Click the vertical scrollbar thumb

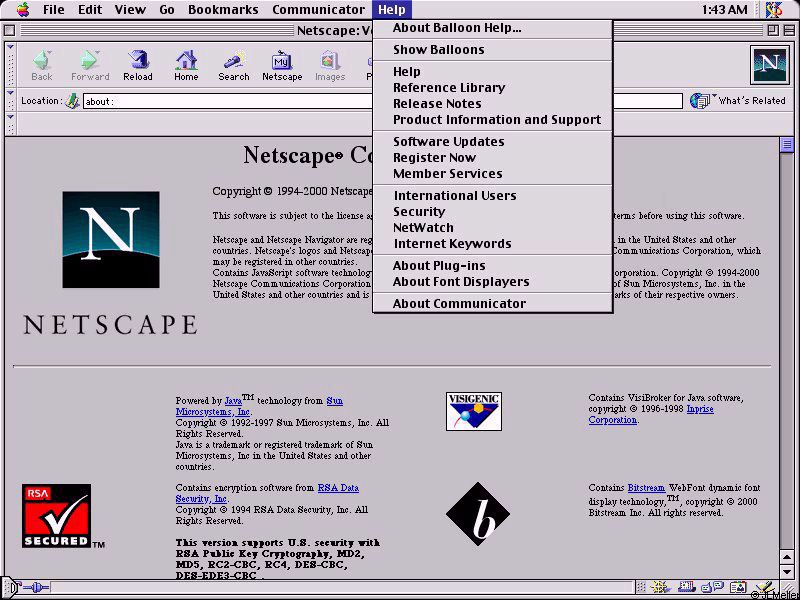[786, 144]
